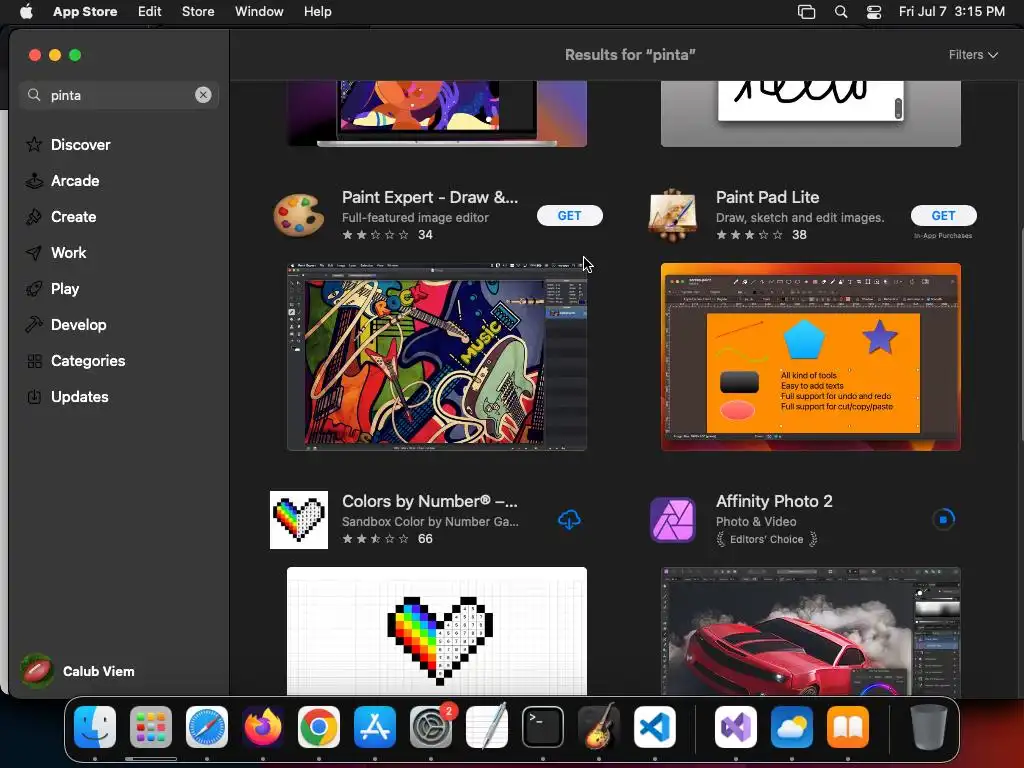Screen dimensions: 1024x768
Task: Open the Apple menu
Action: (26, 12)
